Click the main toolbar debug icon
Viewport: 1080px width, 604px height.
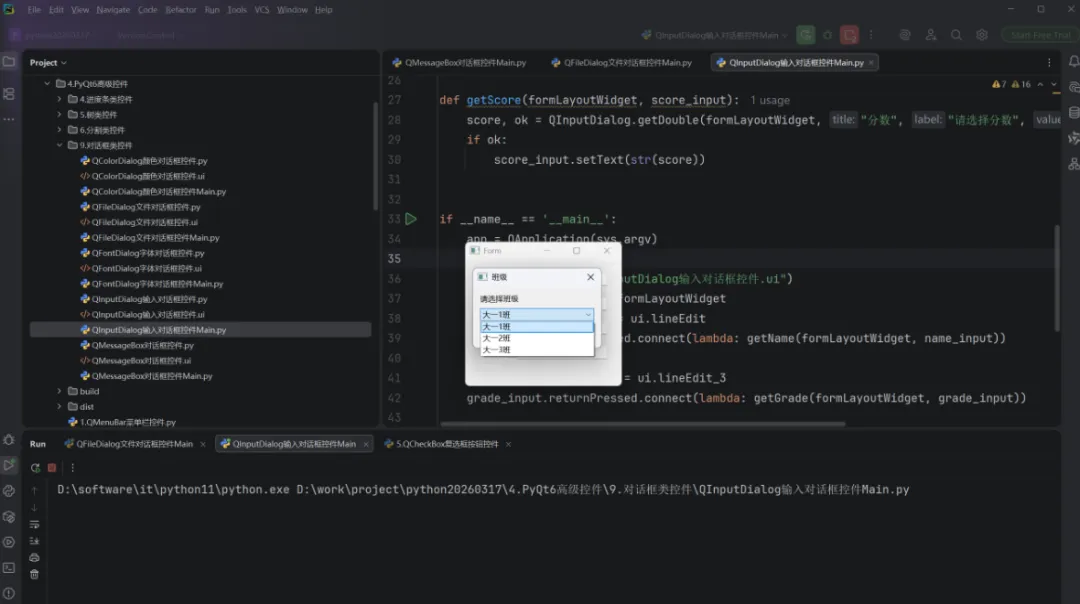click(827, 35)
